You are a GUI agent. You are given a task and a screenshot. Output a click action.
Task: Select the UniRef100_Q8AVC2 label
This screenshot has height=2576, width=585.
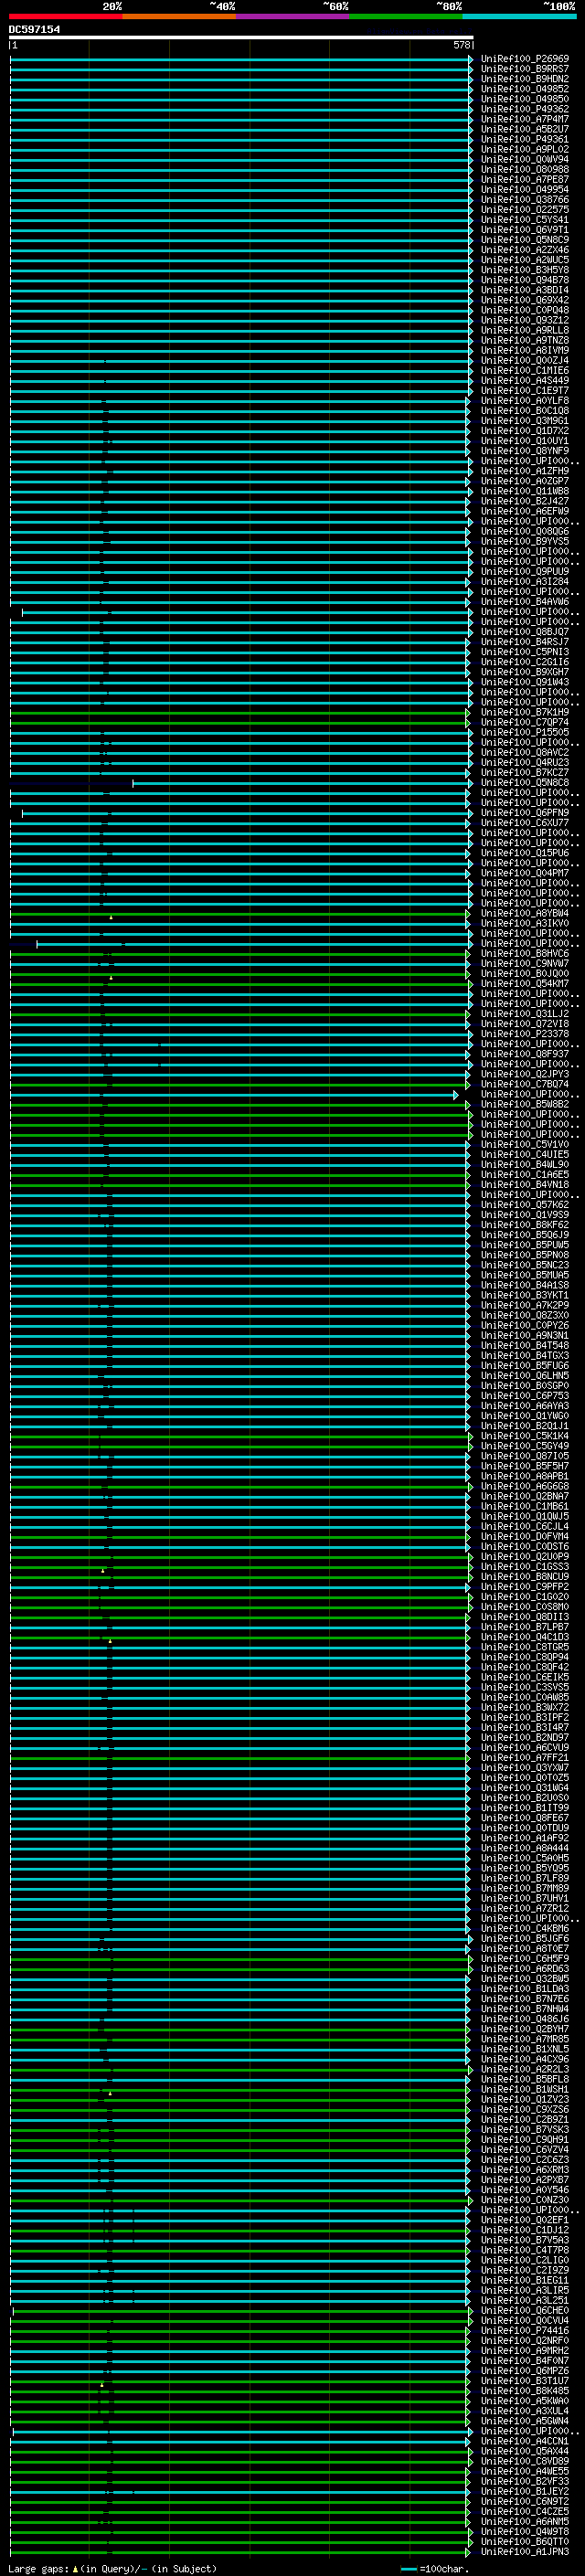click(x=524, y=752)
